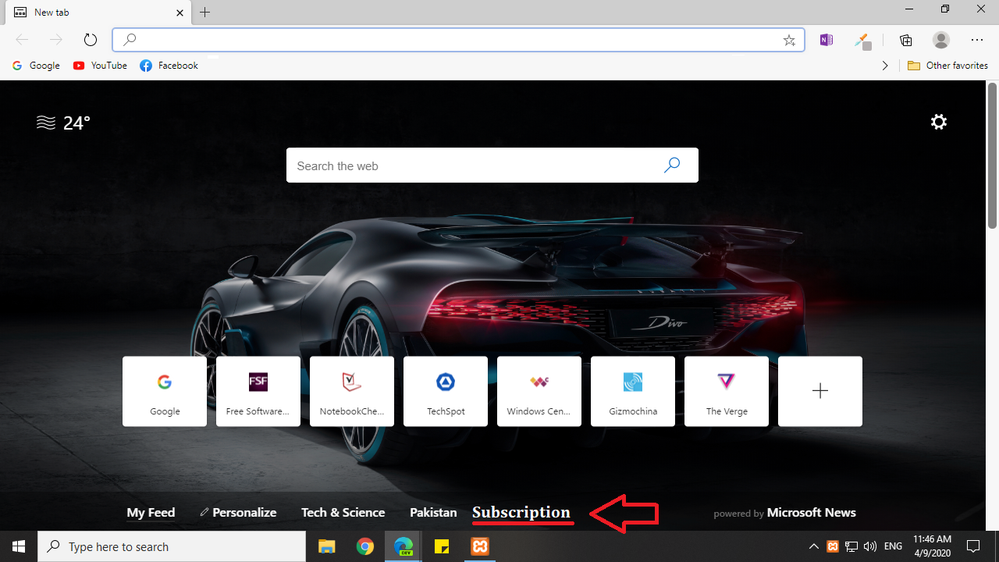Open the Windows Start menu

coord(18,547)
